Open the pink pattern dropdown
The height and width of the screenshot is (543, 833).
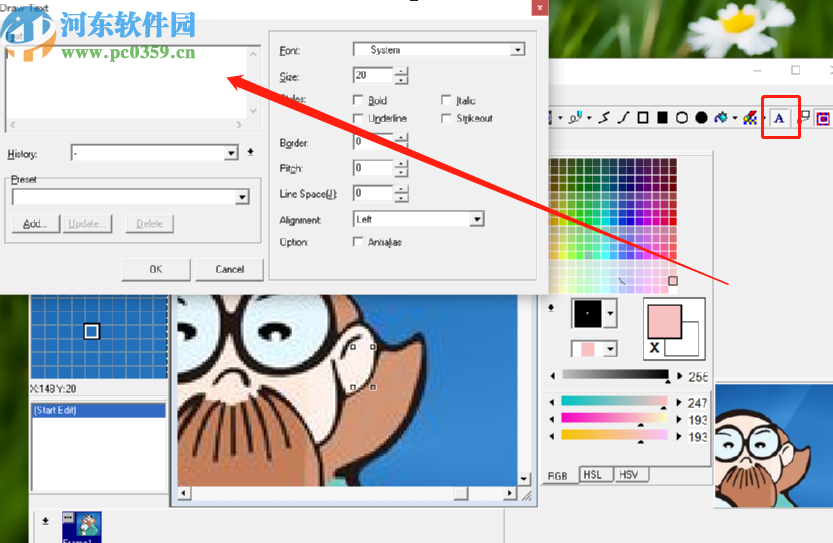point(610,349)
